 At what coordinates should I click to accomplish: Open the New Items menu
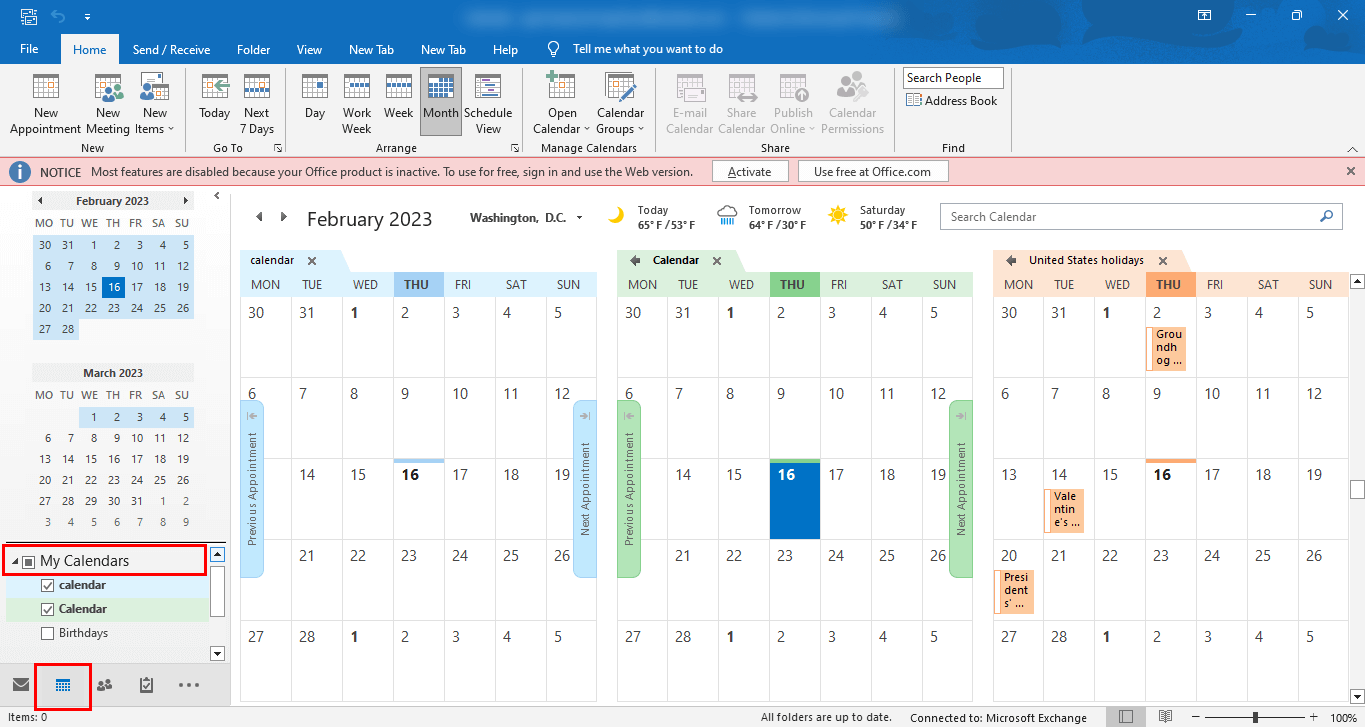coord(154,104)
